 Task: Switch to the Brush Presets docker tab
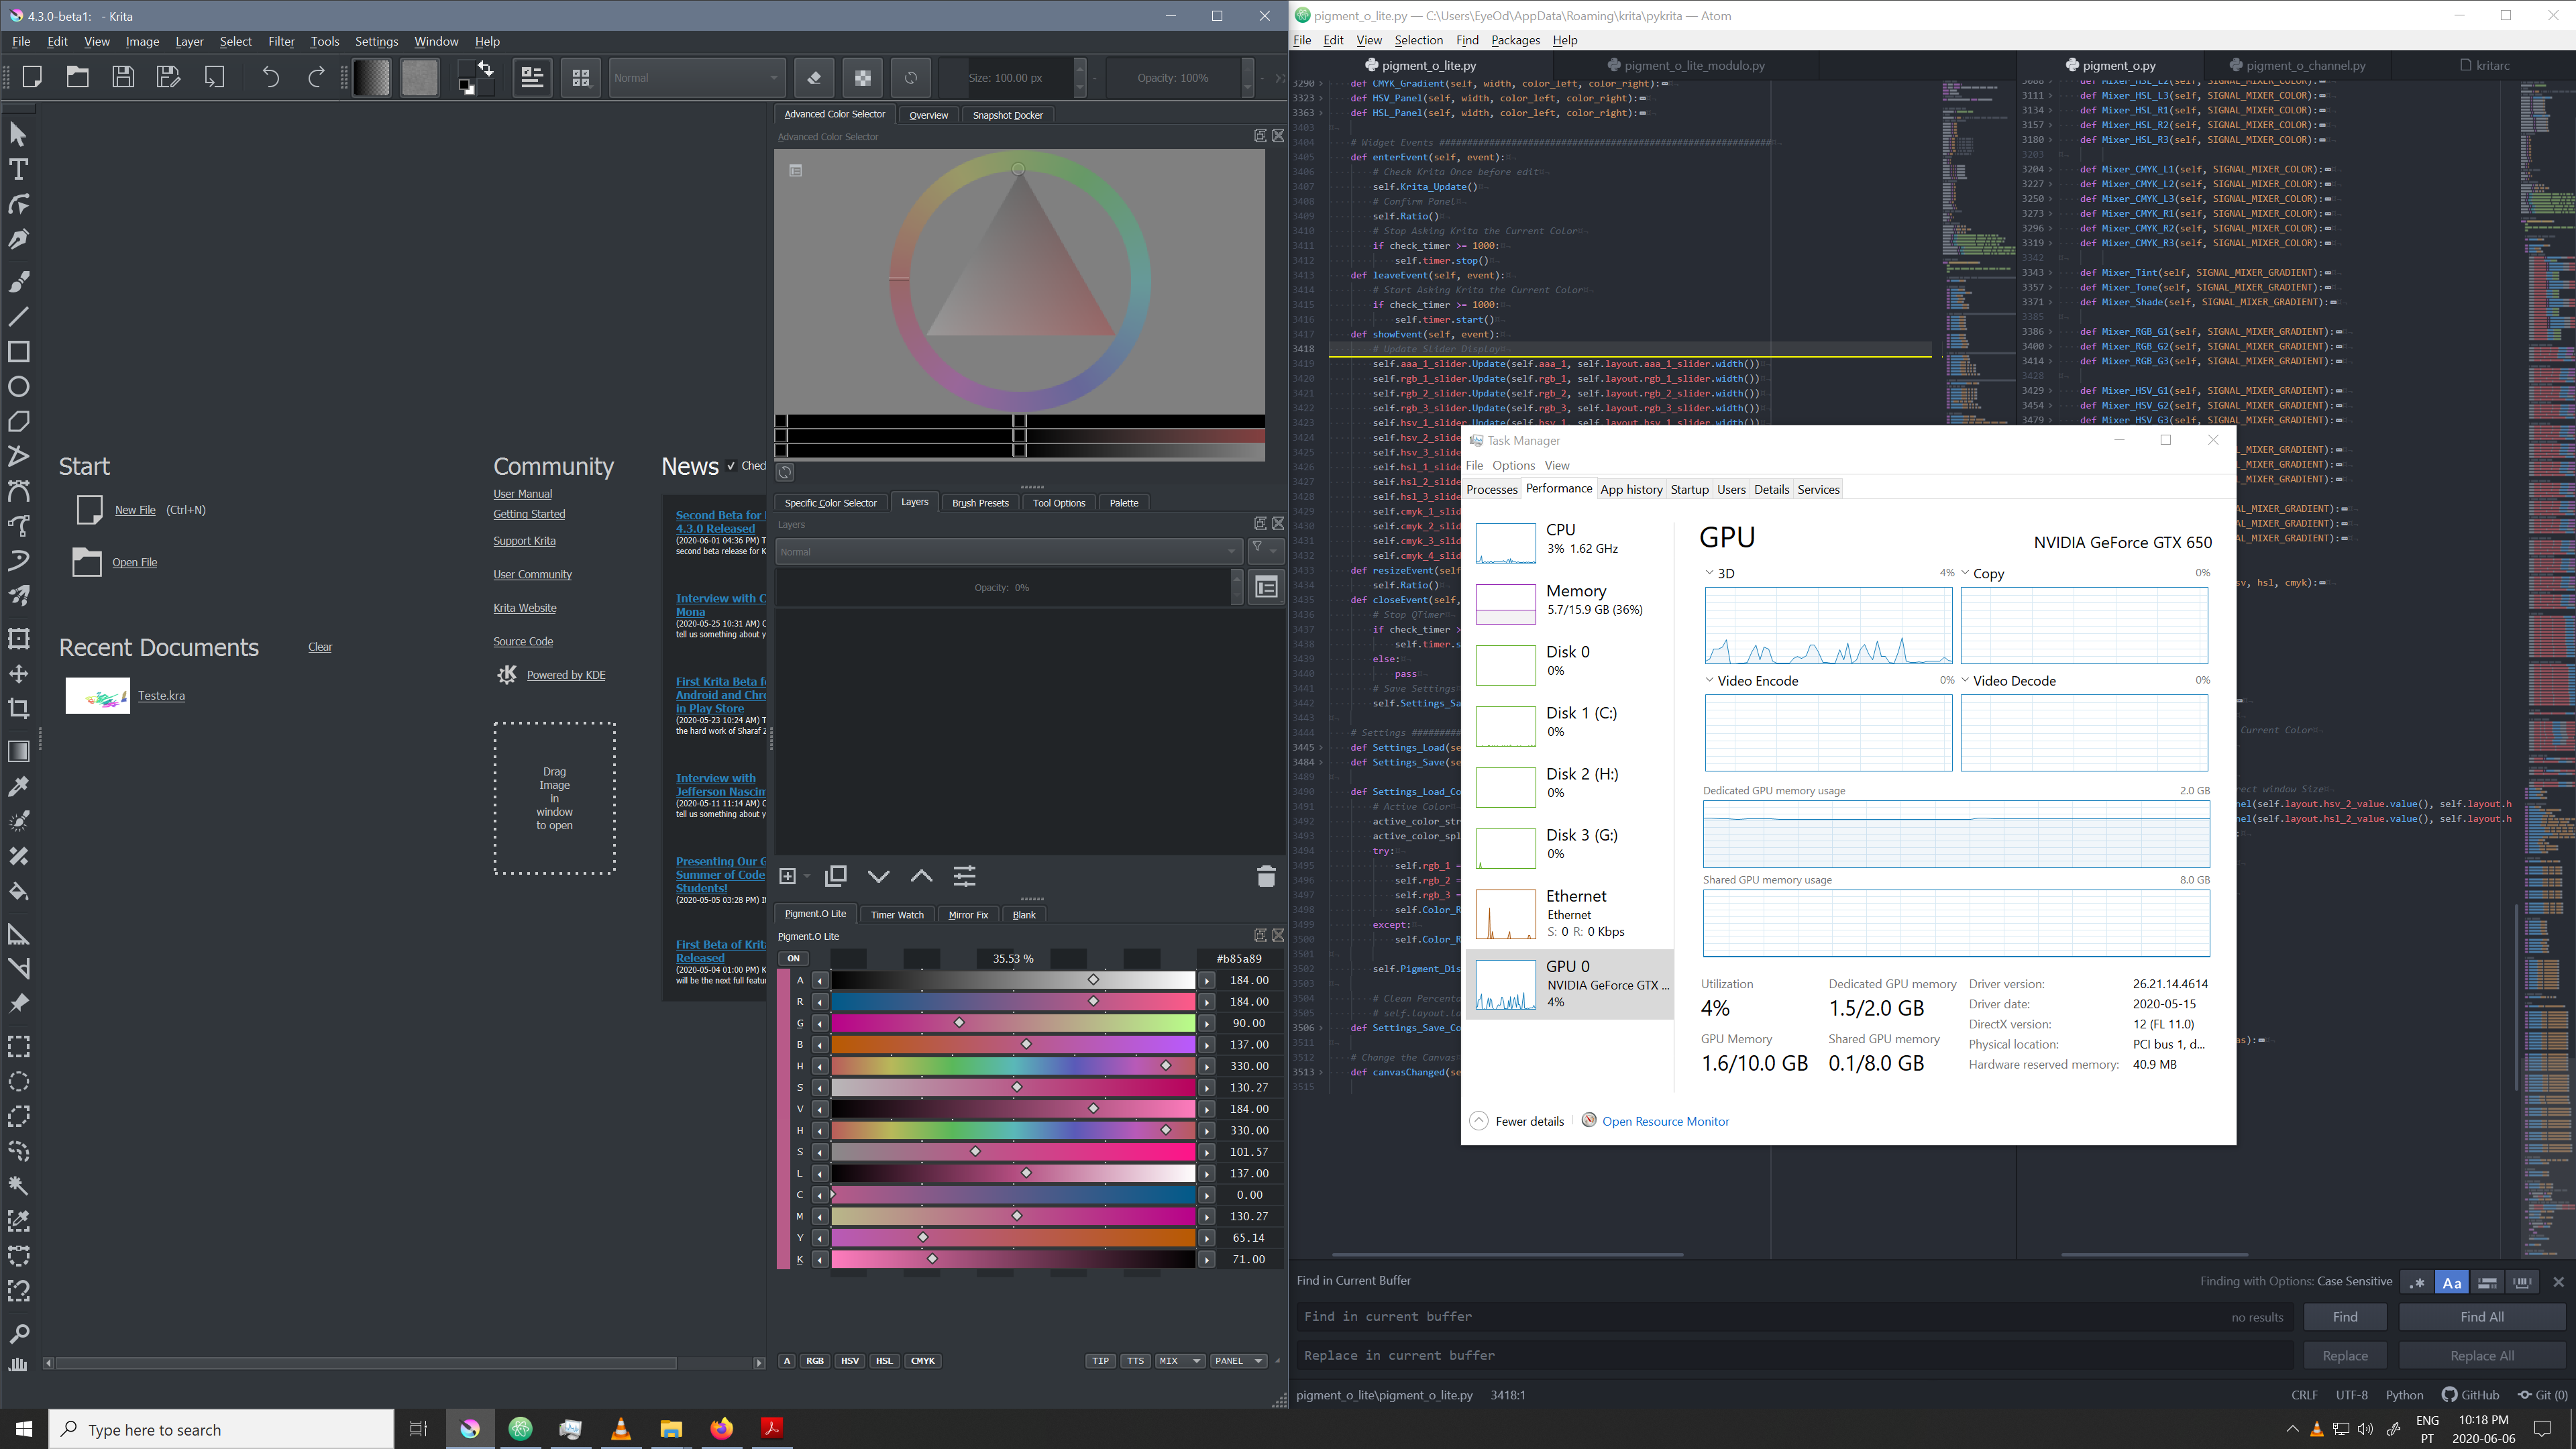[979, 503]
